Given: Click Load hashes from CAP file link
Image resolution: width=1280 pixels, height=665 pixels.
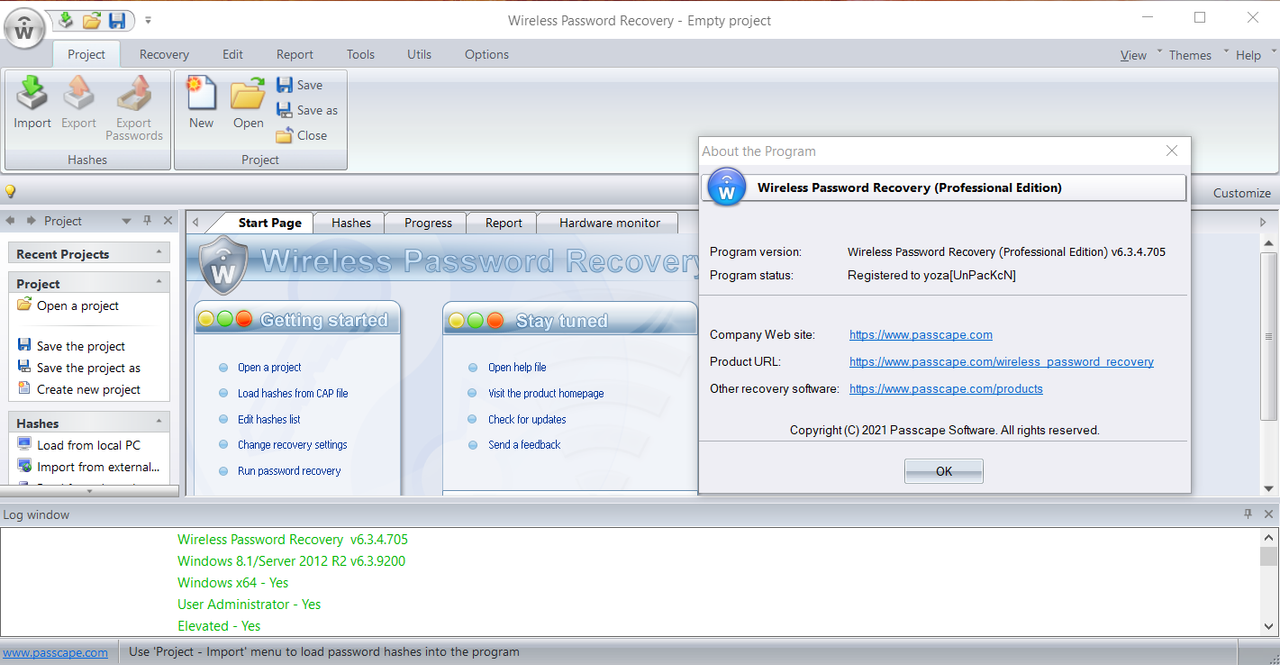Looking at the screenshot, I should tap(293, 393).
